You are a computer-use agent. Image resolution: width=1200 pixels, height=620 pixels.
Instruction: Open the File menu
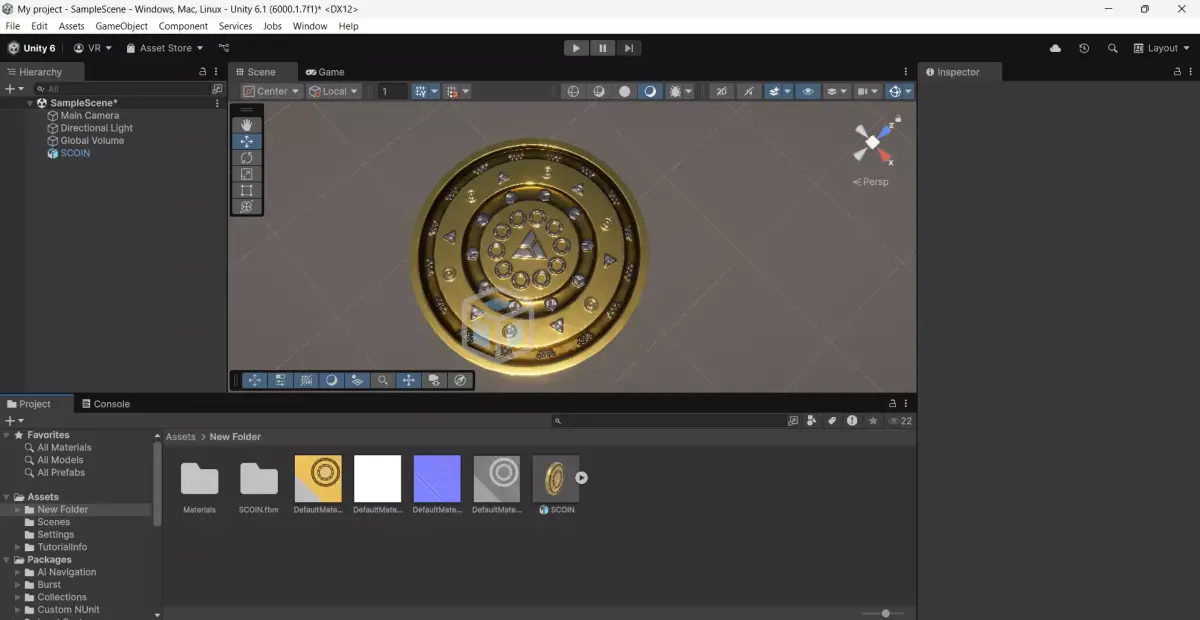coord(13,26)
